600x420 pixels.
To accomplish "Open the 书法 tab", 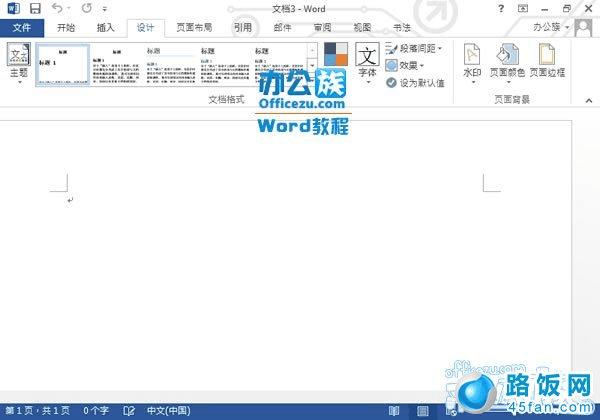I will (402, 28).
